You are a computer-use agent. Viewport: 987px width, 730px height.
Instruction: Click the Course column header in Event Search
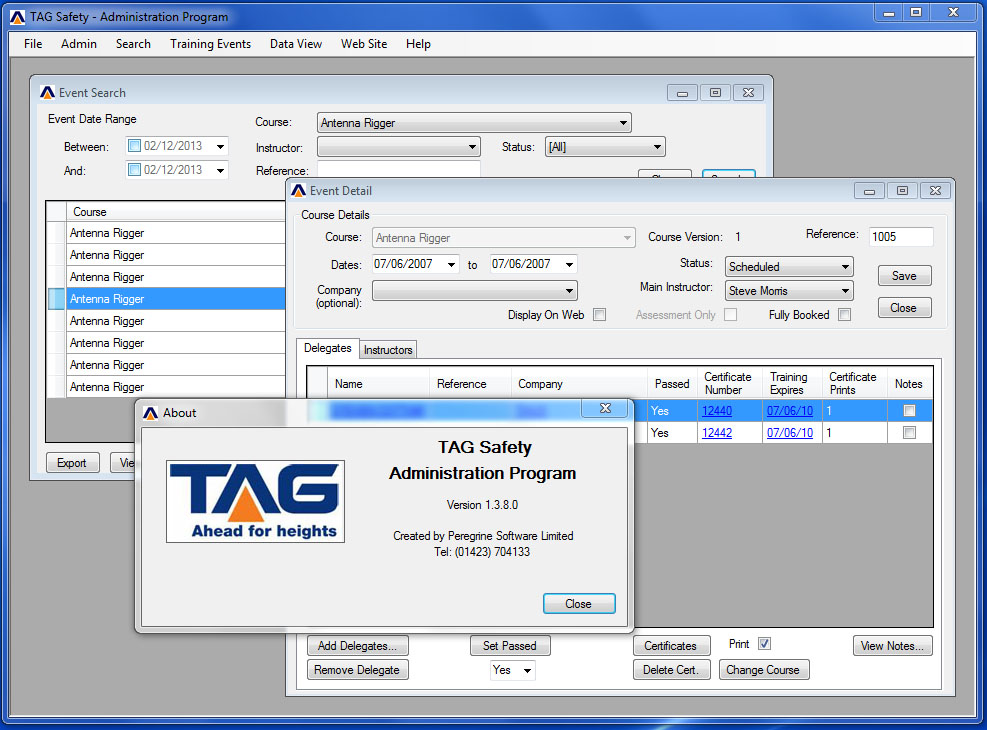[x=176, y=211]
